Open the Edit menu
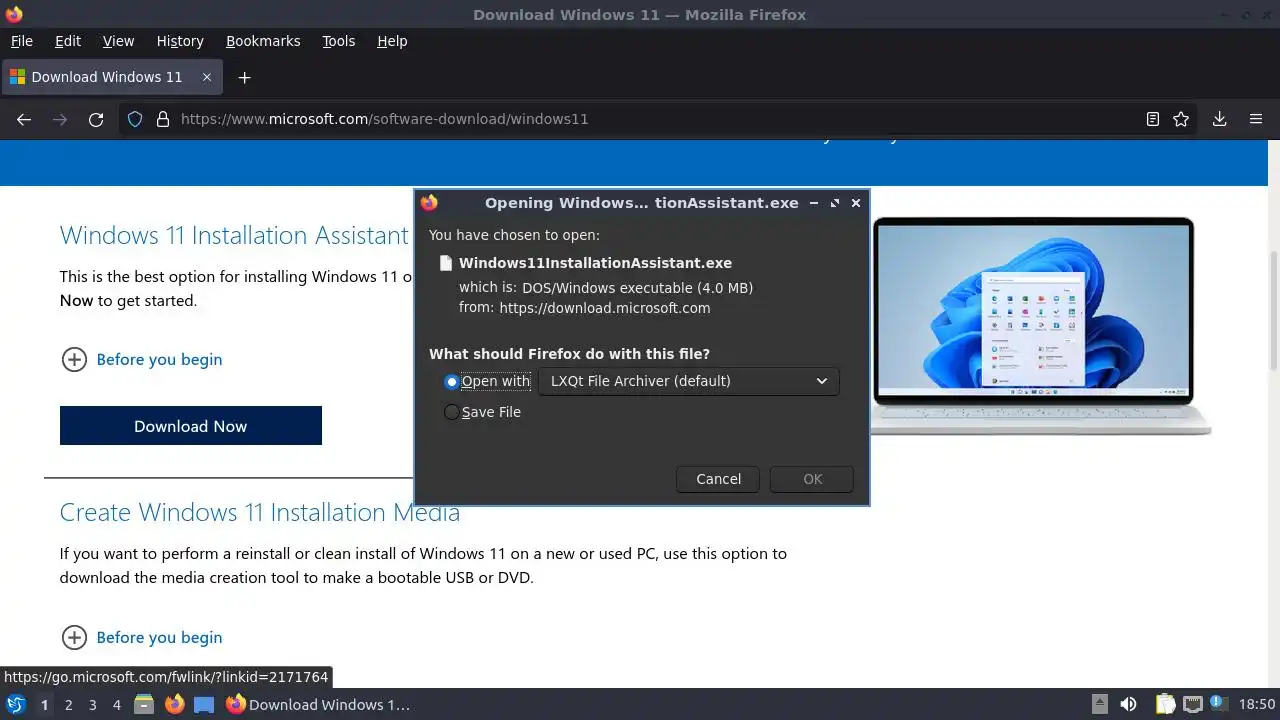Image resolution: width=1280 pixels, height=720 pixels. click(x=68, y=41)
